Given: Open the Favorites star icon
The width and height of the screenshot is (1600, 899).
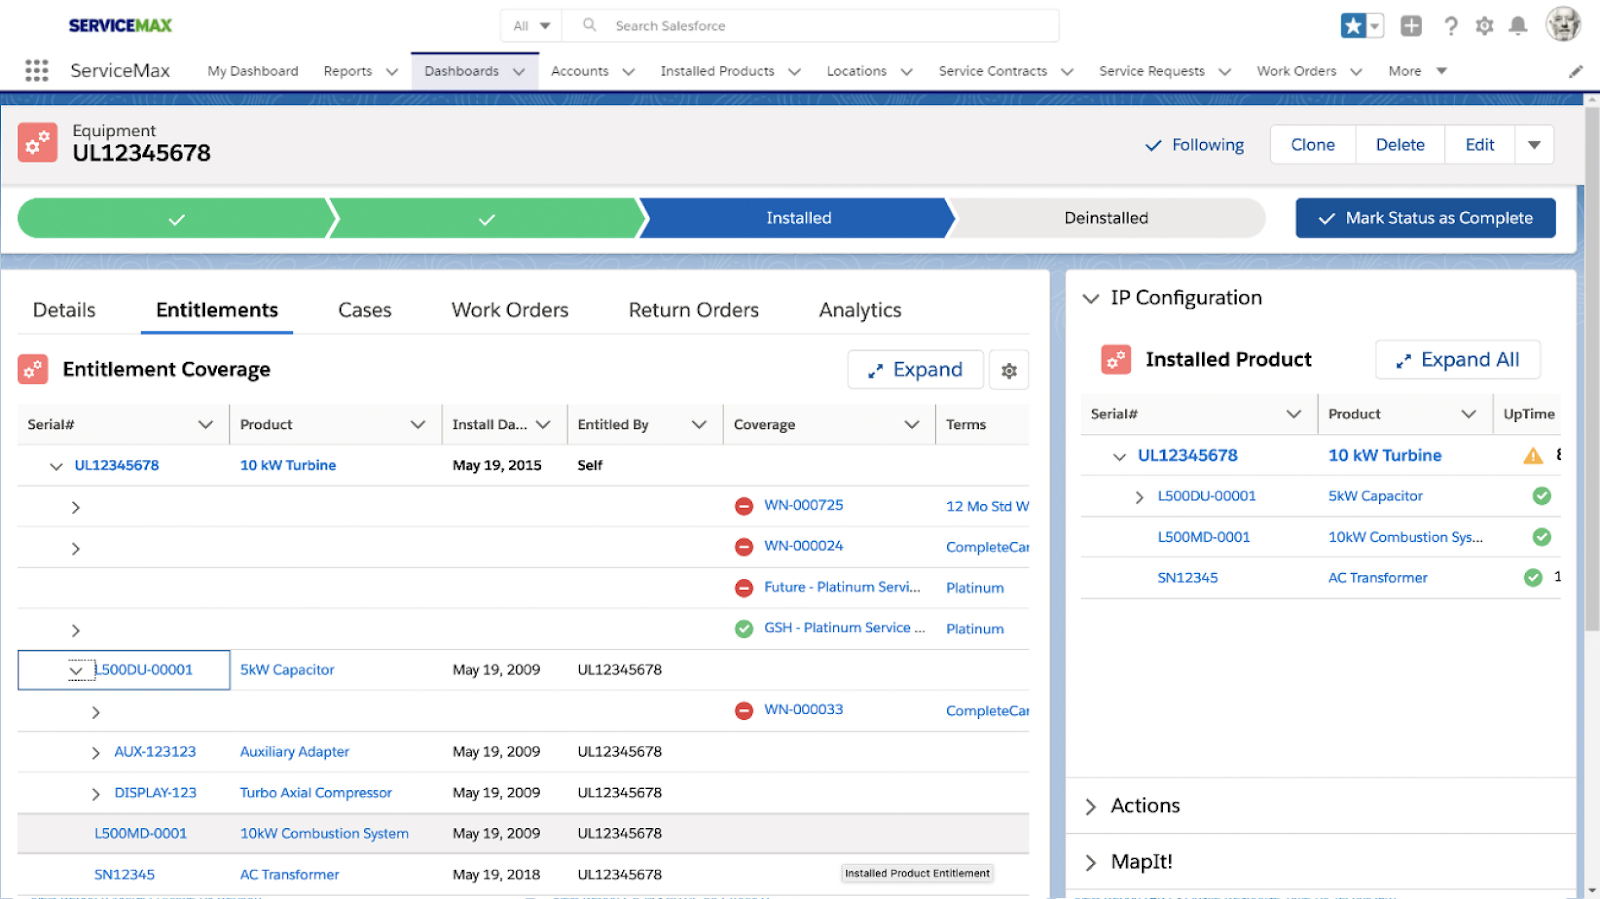Looking at the screenshot, I should tap(1353, 26).
